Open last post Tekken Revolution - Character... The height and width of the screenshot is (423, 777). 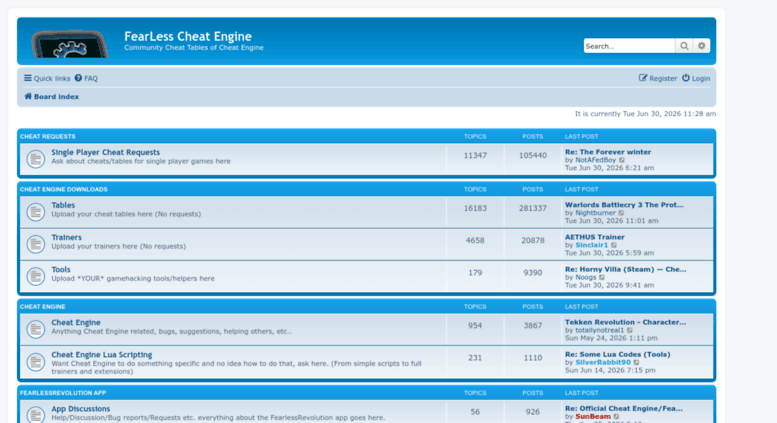pos(625,322)
